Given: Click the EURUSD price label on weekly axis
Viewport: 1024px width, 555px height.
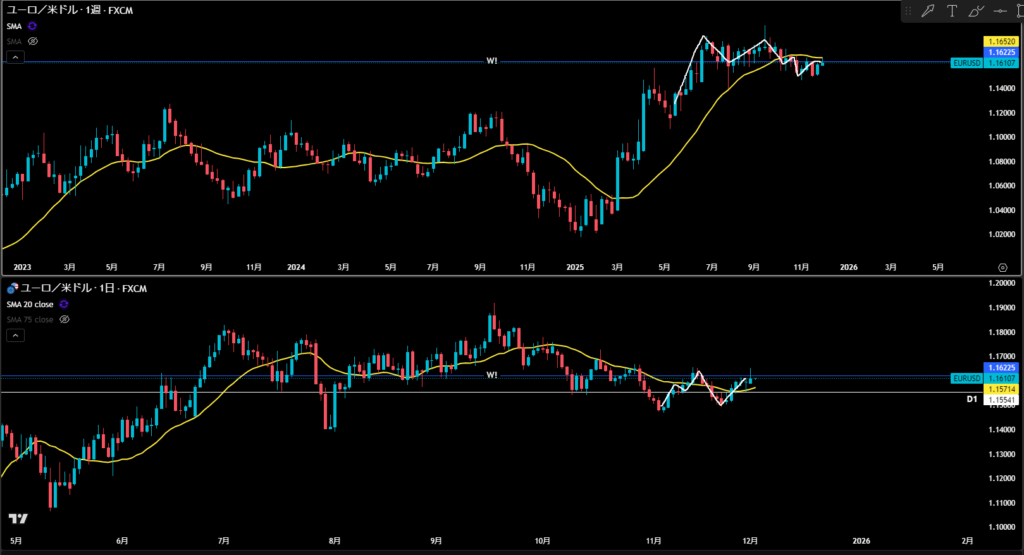Looking at the screenshot, I should point(967,62).
